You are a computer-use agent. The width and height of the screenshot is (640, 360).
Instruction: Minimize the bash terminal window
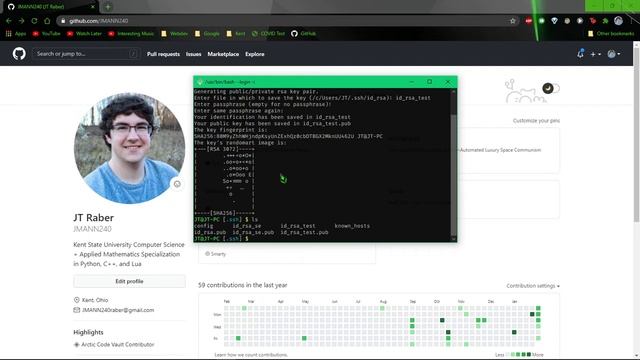[411, 82]
